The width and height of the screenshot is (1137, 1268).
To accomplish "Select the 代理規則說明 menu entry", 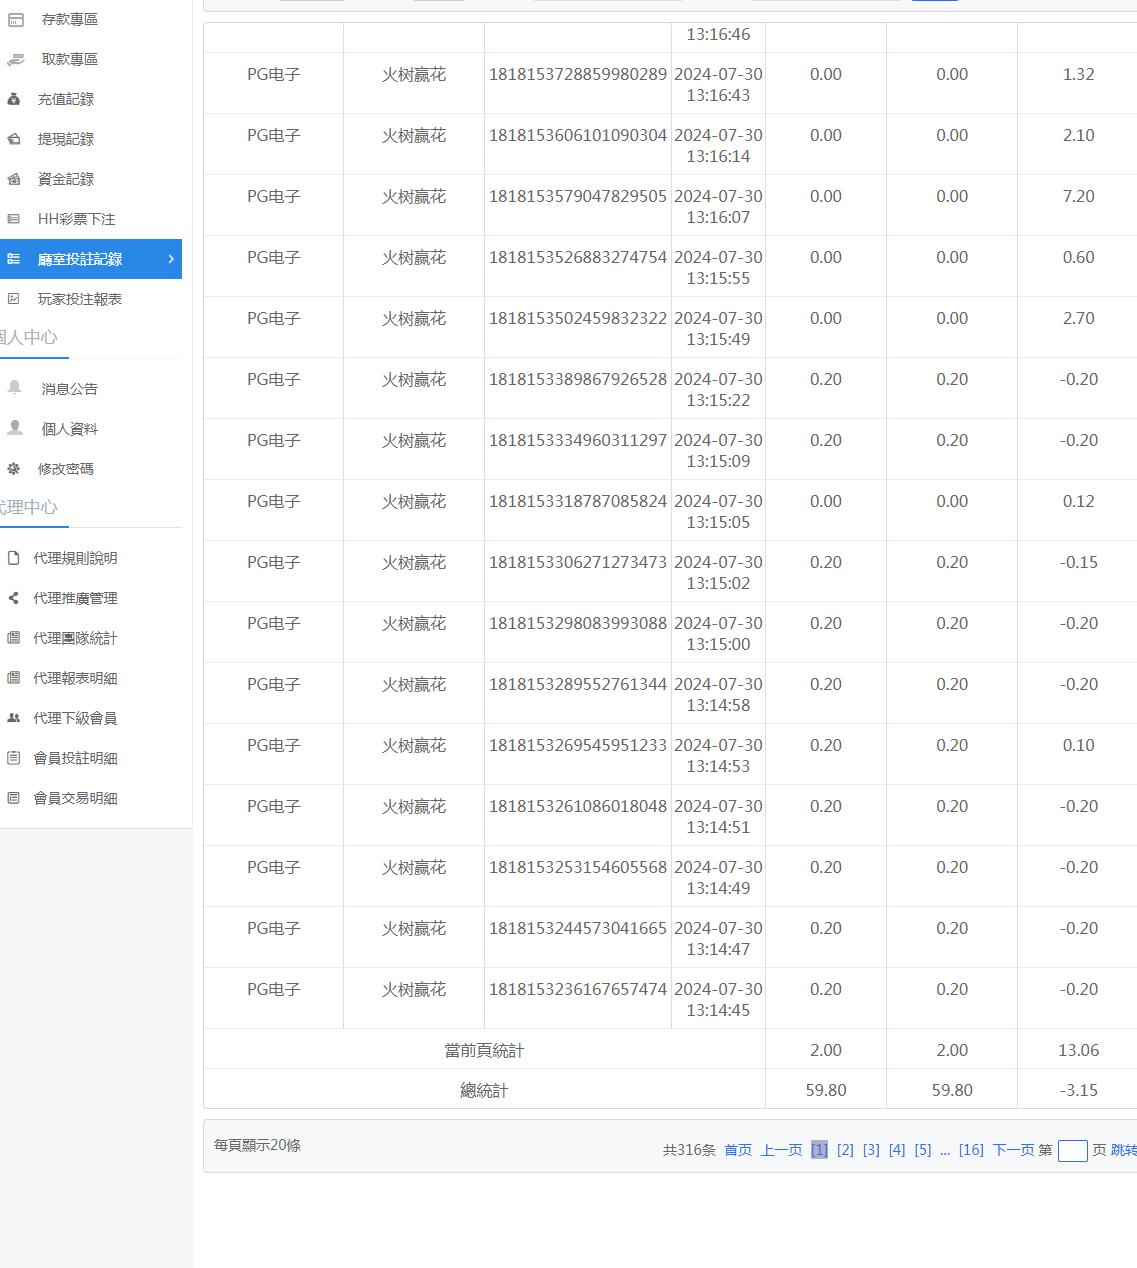I will pos(75,558).
